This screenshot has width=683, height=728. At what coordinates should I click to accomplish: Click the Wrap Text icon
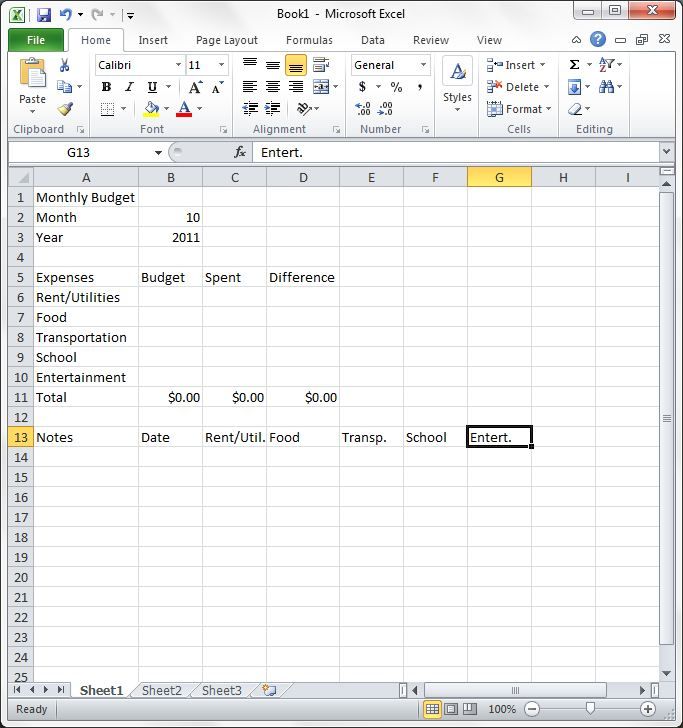tap(321, 65)
